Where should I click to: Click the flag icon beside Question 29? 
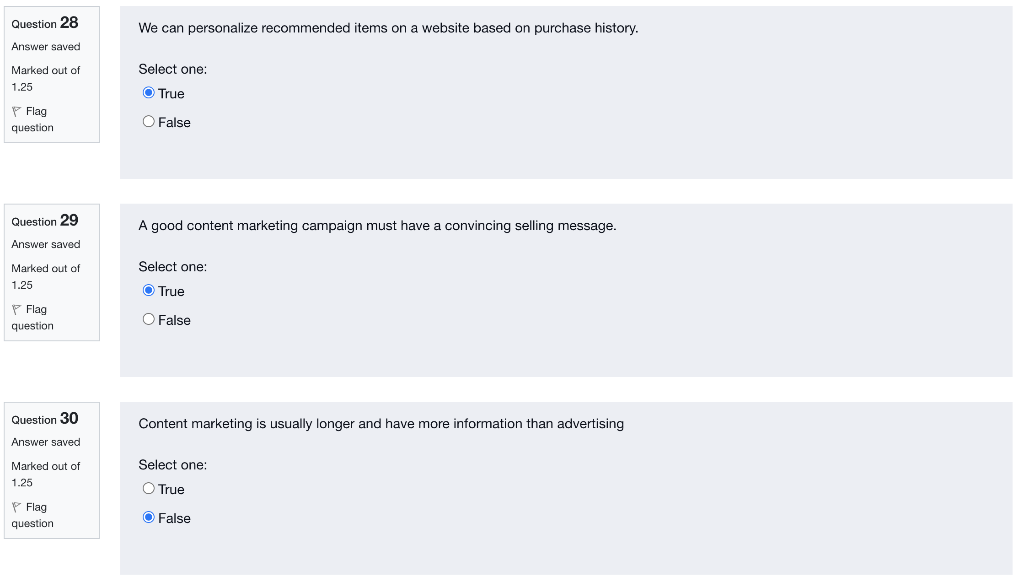click(x=15, y=309)
